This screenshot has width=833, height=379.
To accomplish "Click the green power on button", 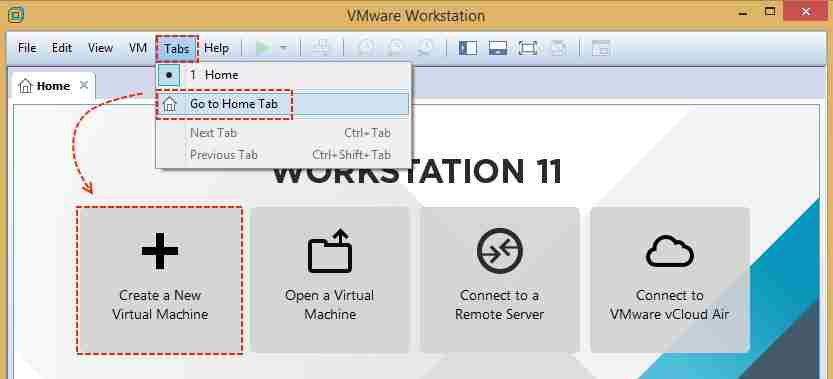I will [x=263, y=48].
